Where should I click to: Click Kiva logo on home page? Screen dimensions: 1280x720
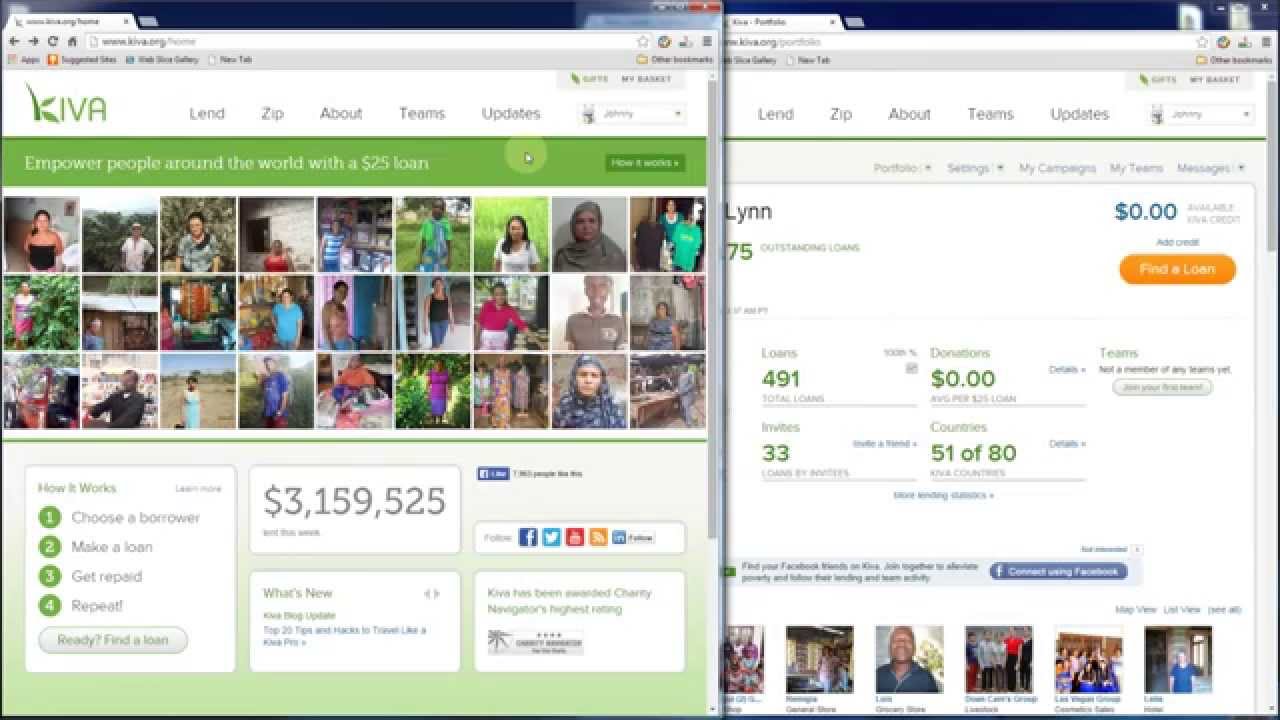pos(66,103)
